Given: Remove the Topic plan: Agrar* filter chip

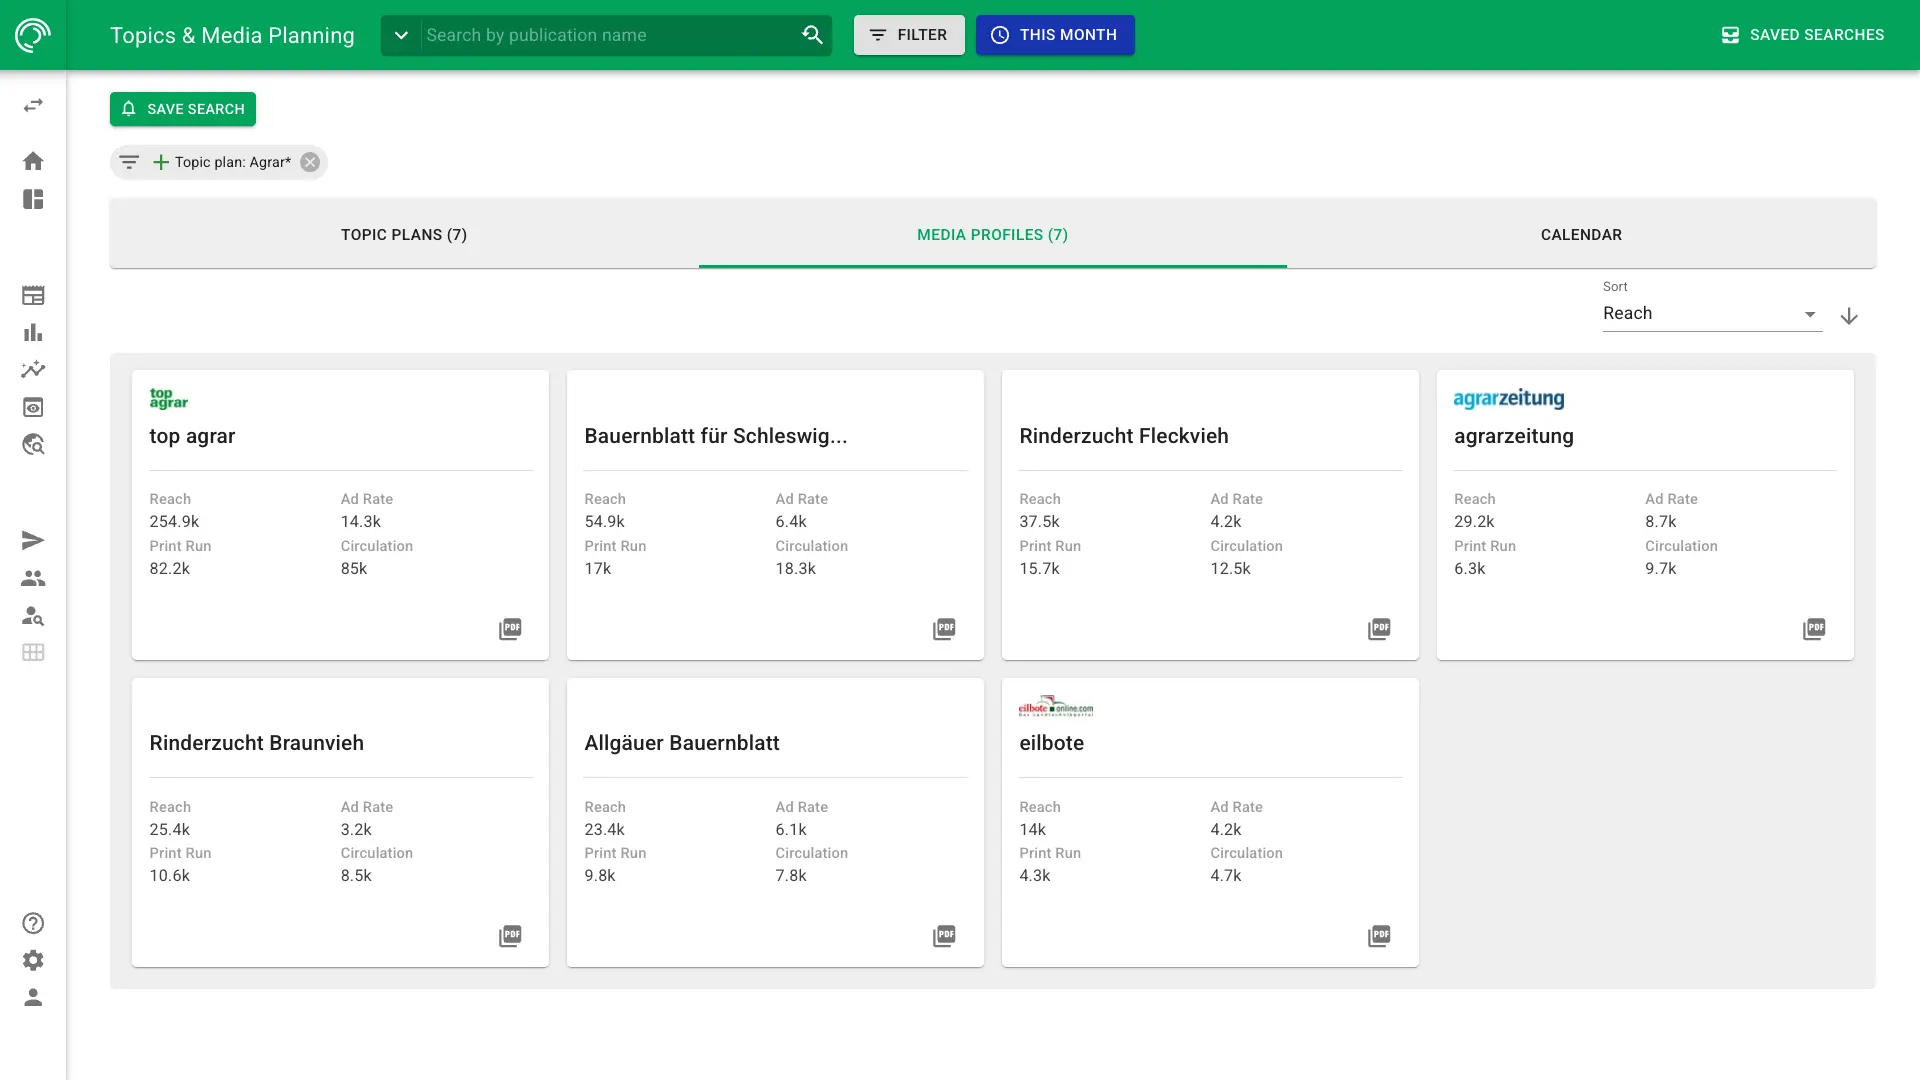Looking at the screenshot, I should point(310,162).
